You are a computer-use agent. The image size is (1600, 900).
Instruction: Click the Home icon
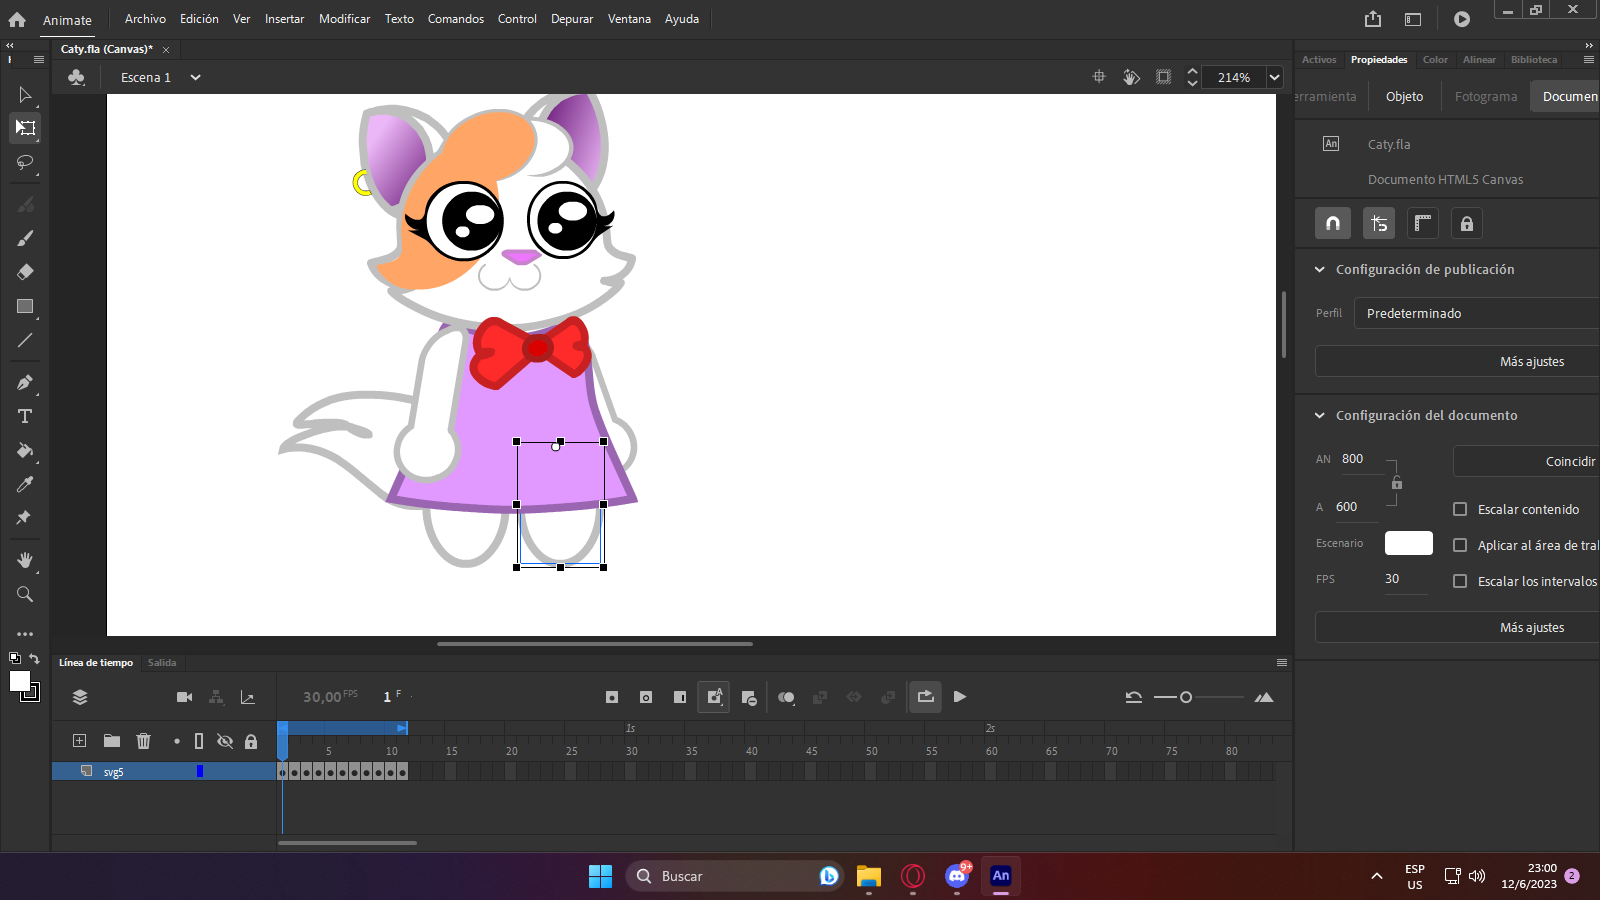(x=17, y=19)
